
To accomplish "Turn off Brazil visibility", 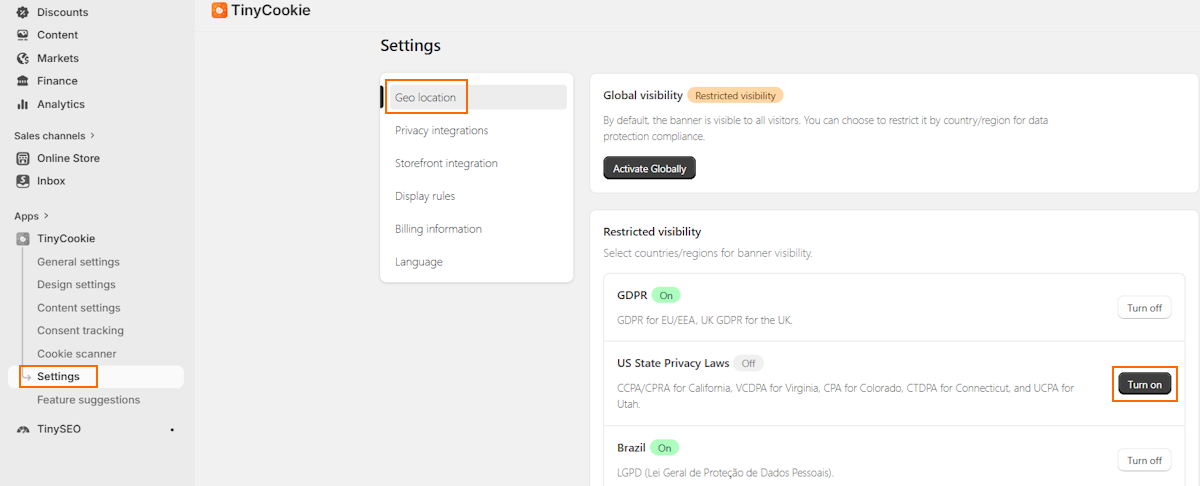I will [x=1144, y=460].
